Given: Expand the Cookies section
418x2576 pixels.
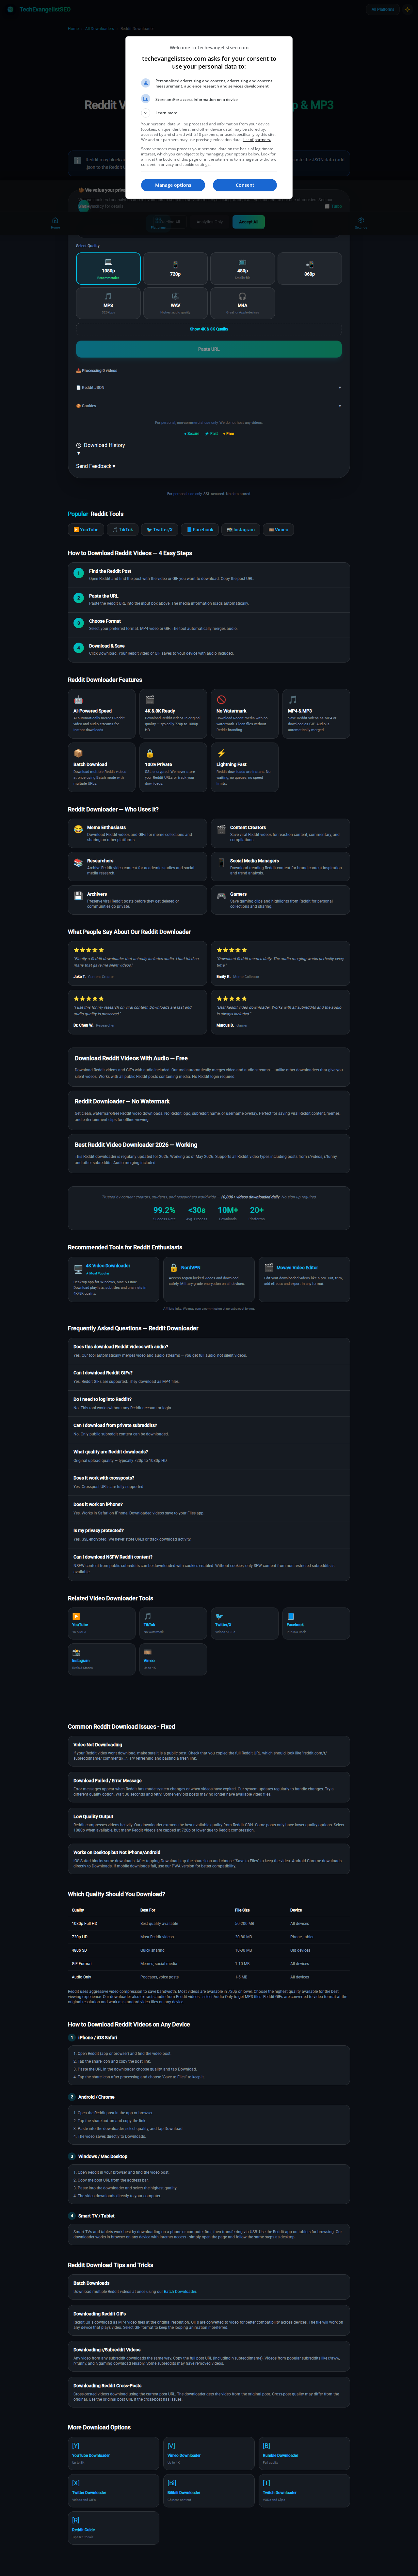Looking at the screenshot, I should pyautogui.click(x=209, y=406).
